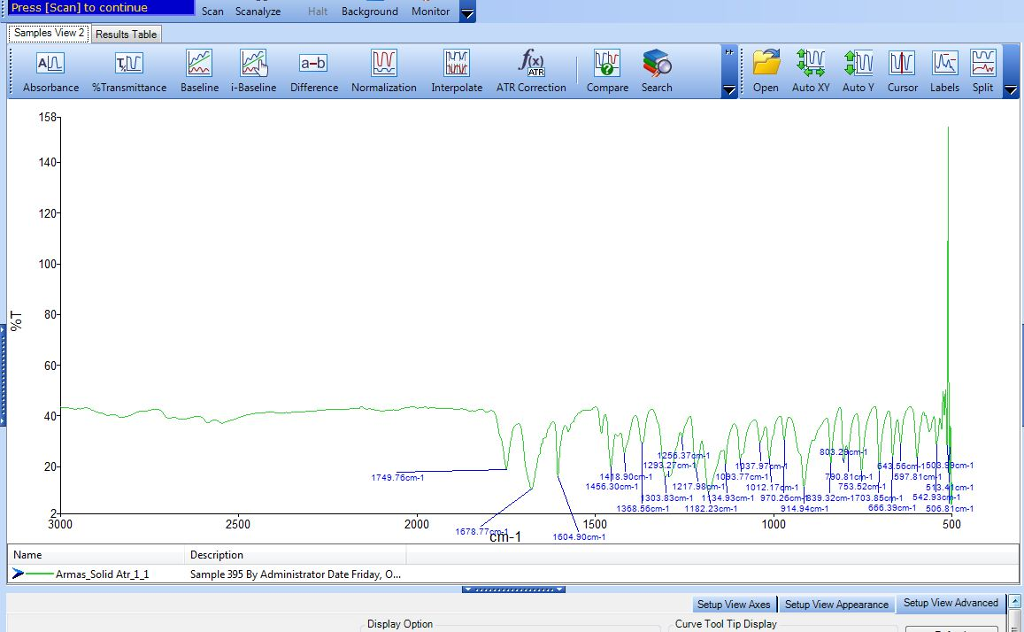
Task: Apply the Baseline correction tool
Action: coord(199,71)
